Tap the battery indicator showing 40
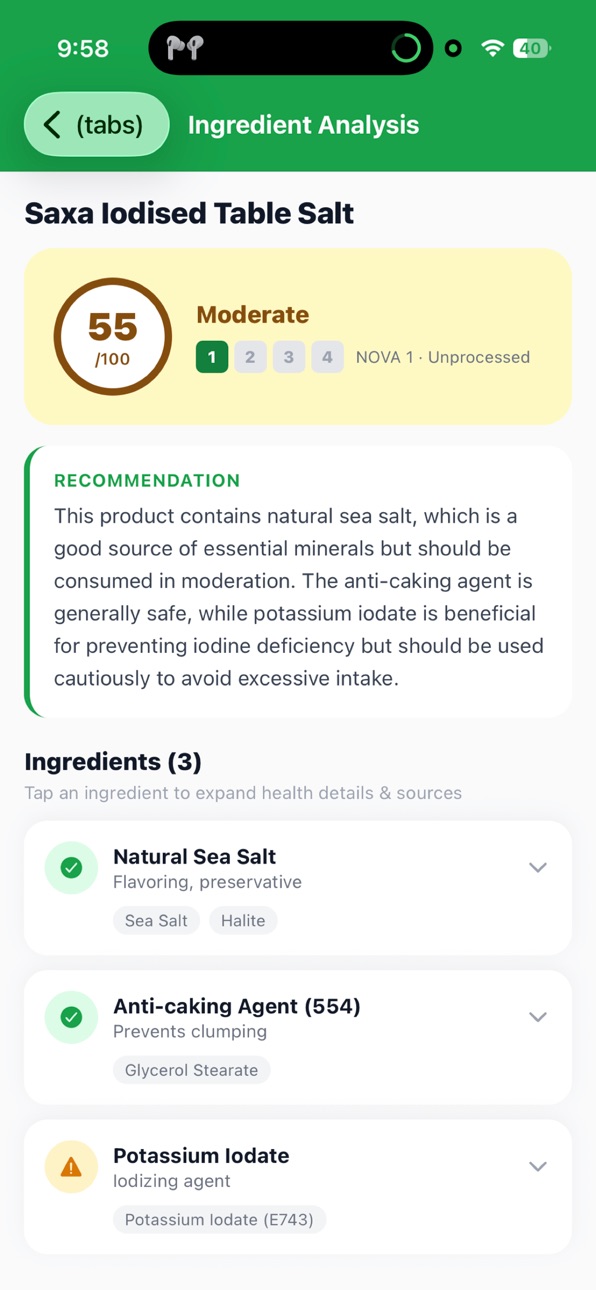The width and height of the screenshot is (596, 1290). coord(531,48)
